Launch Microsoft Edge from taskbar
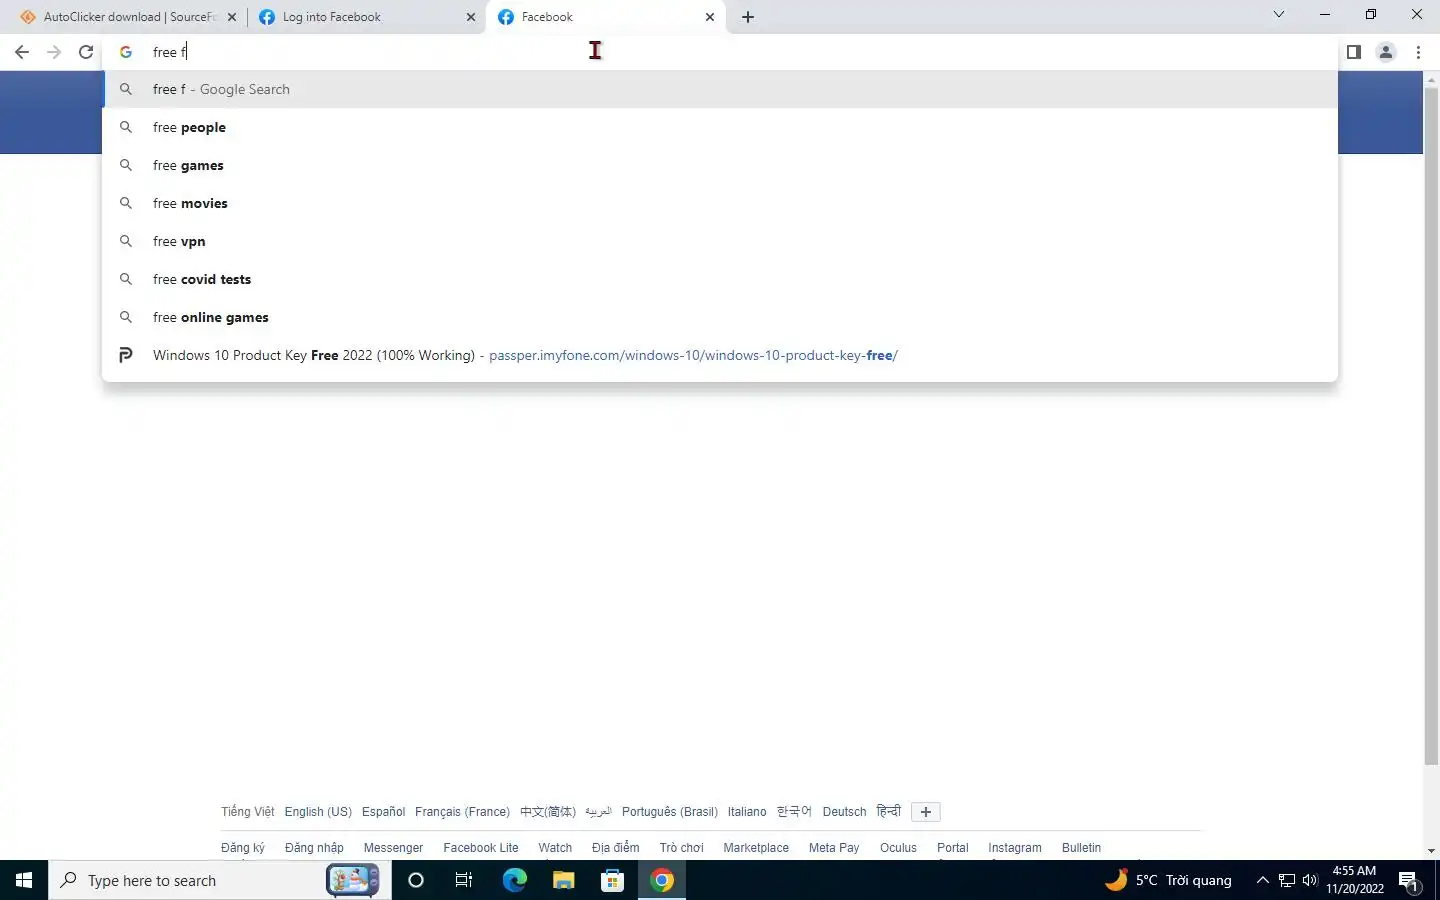This screenshot has width=1440, height=900. [x=514, y=880]
